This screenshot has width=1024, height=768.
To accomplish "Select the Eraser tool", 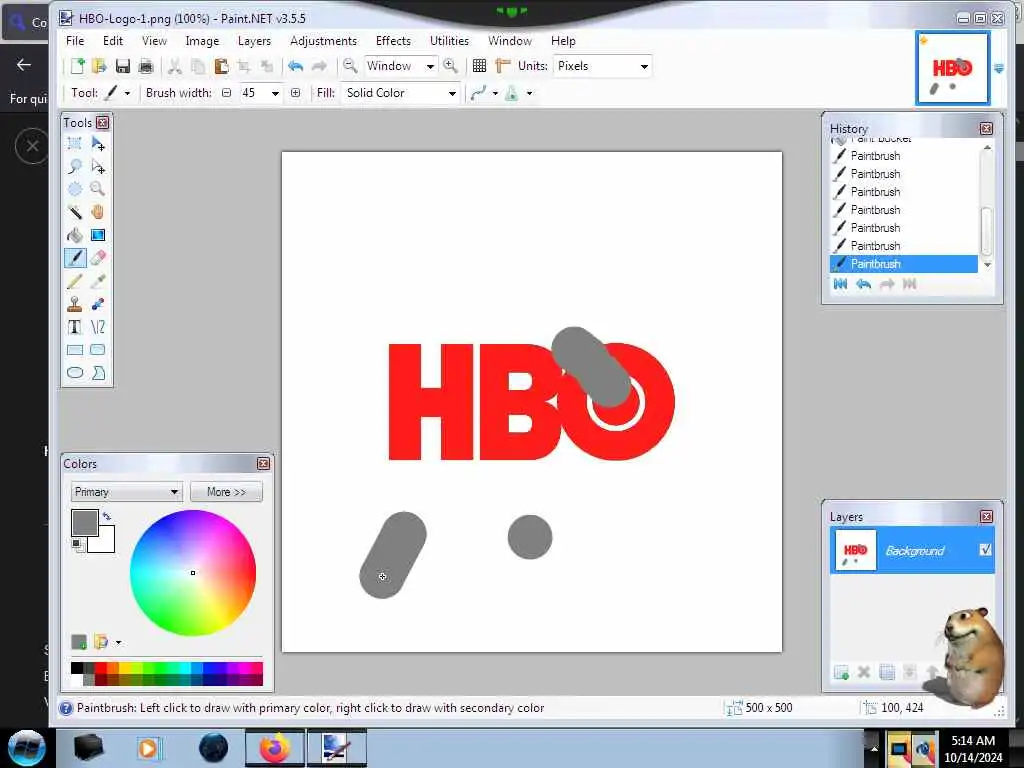I will click(x=98, y=258).
